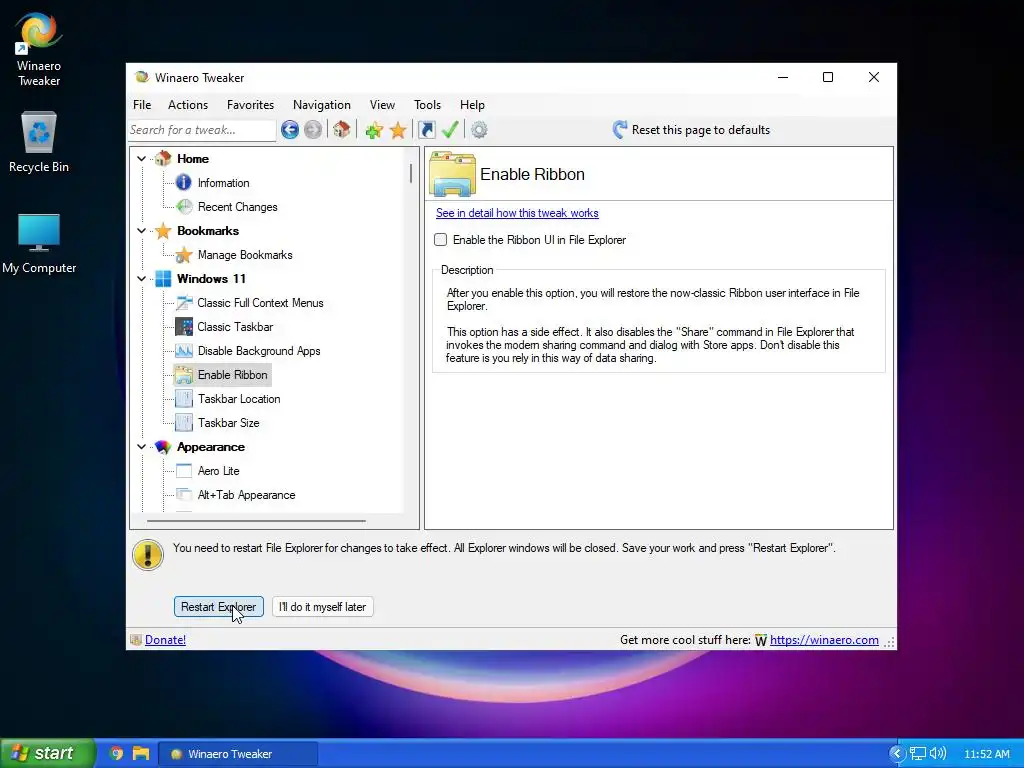Click the tree panel vertical scrollbar thumb
Image resolution: width=1024 pixels, height=768 pixels.
(411, 173)
